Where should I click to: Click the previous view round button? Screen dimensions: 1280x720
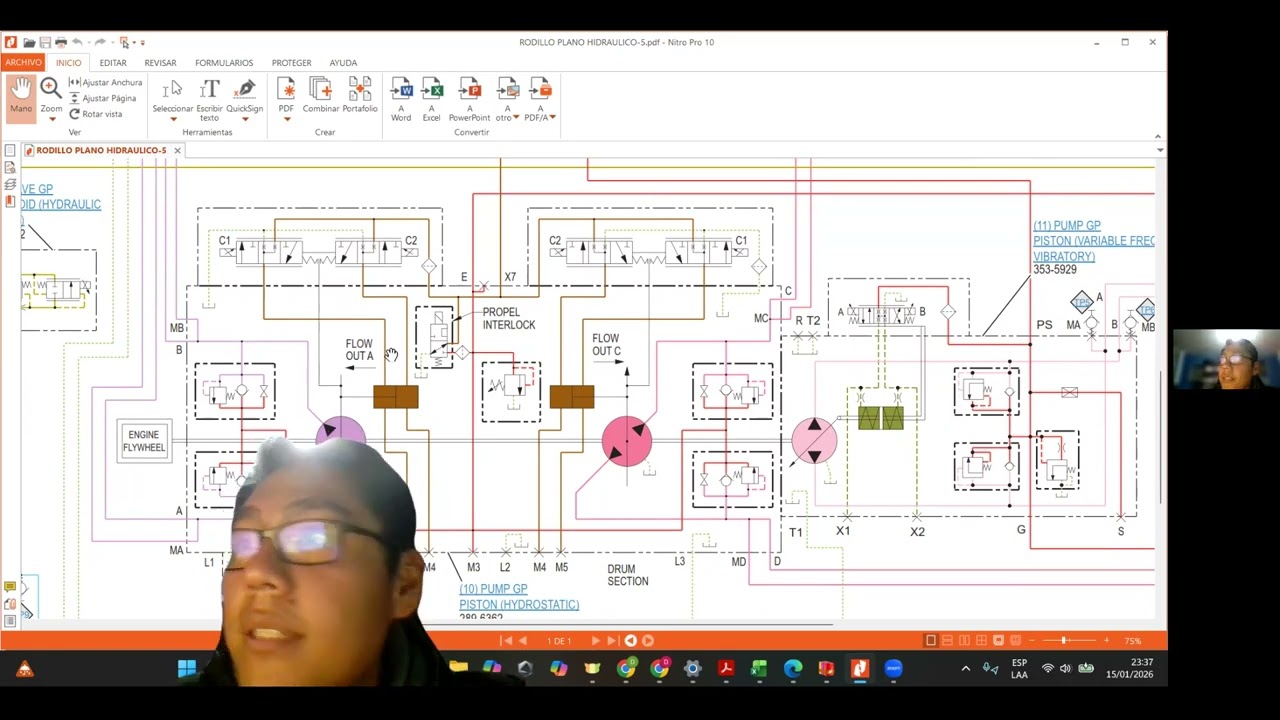point(630,640)
